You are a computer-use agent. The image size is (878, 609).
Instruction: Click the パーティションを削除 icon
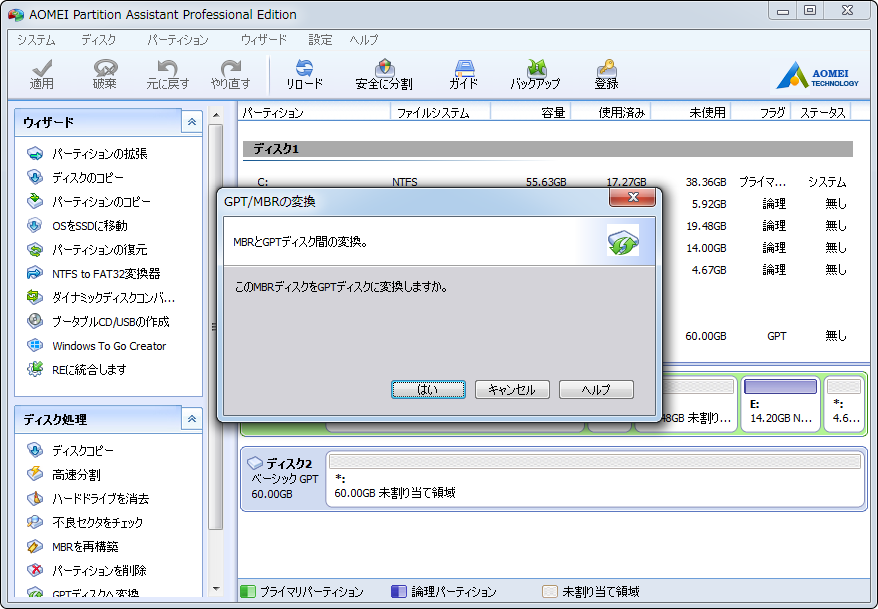tap(35, 570)
